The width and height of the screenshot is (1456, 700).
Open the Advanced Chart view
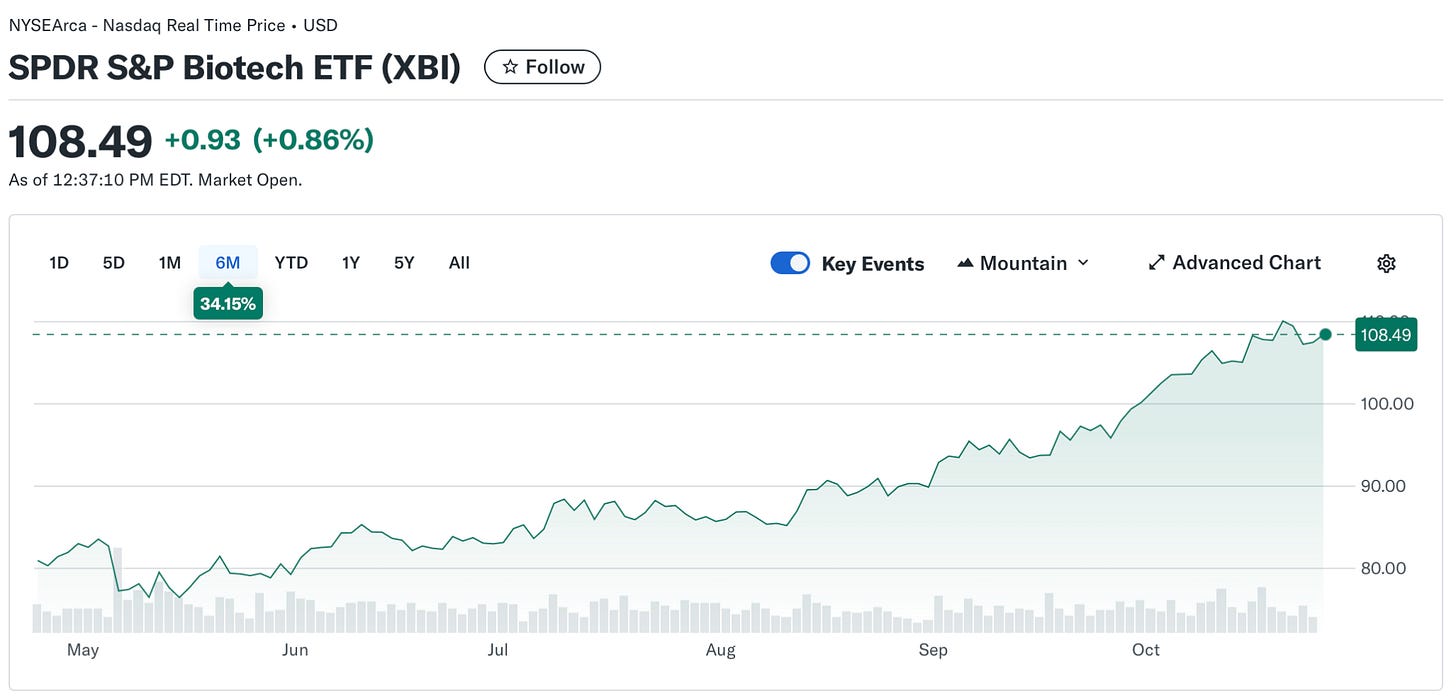[x=1235, y=263]
